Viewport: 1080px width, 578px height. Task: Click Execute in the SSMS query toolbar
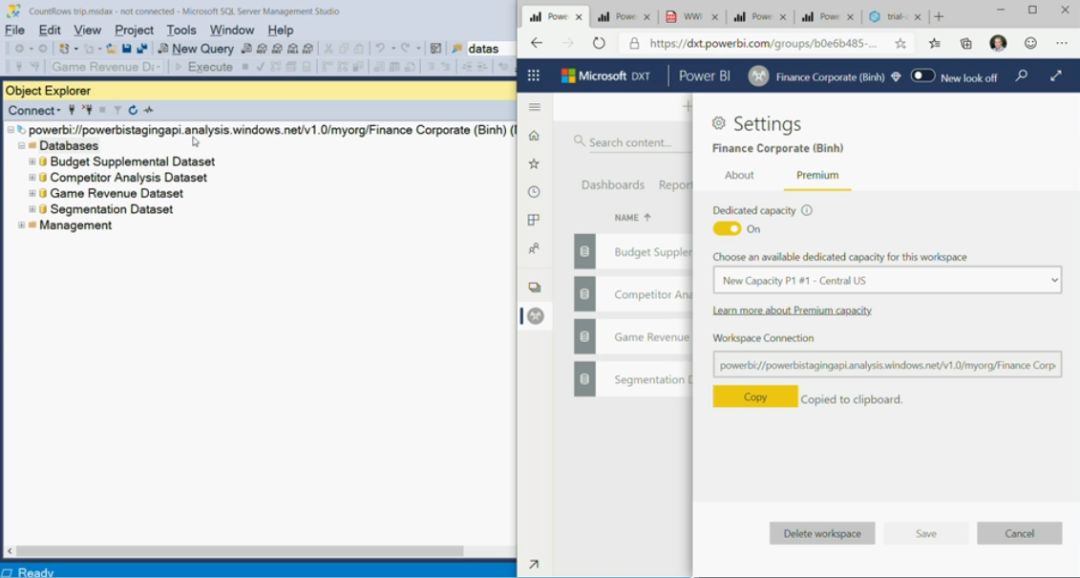pos(204,67)
